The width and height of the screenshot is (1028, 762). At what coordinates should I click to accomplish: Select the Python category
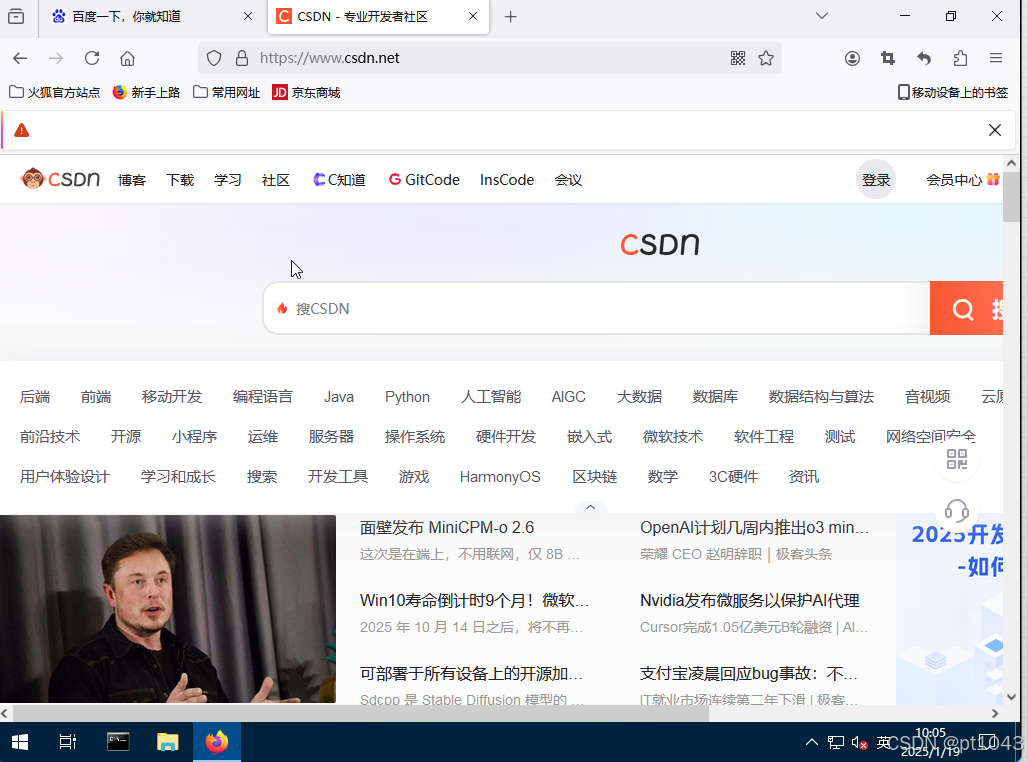click(407, 397)
